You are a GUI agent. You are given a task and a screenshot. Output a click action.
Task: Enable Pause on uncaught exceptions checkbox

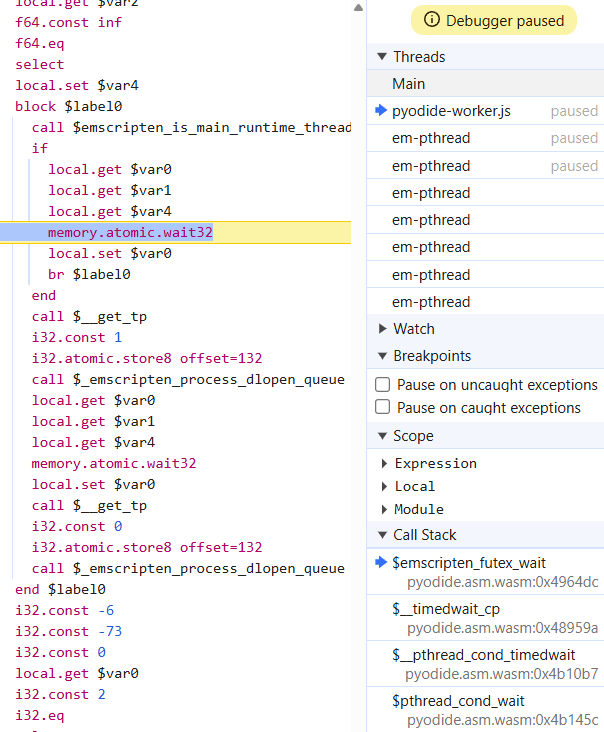click(x=382, y=385)
